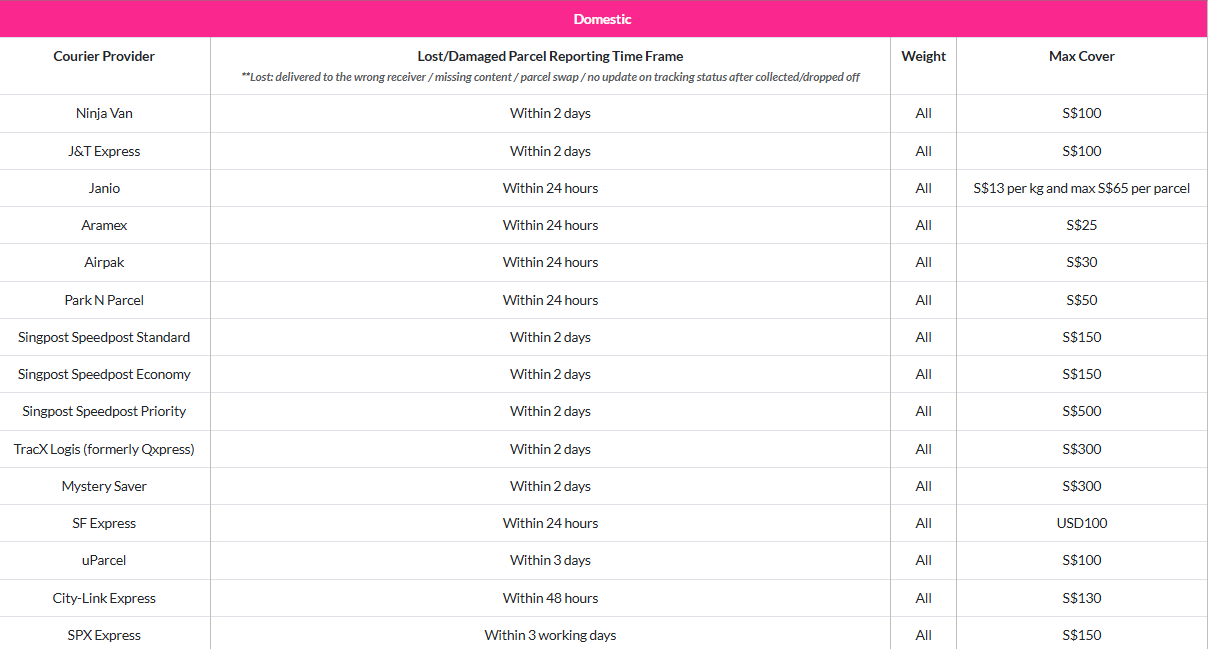Viewport: 1212px width, 649px height.
Task: Select the All weight cell for SPX Express
Action: coord(923,635)
